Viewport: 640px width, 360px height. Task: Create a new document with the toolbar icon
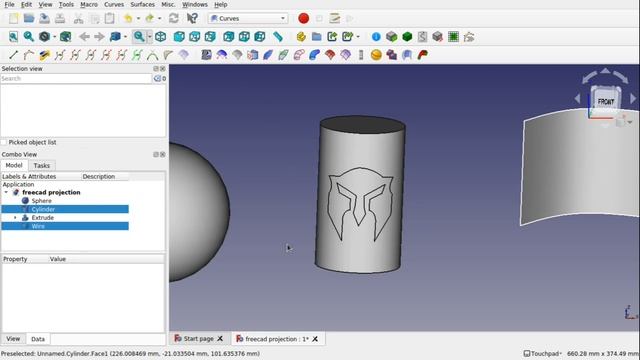[13, 18]
